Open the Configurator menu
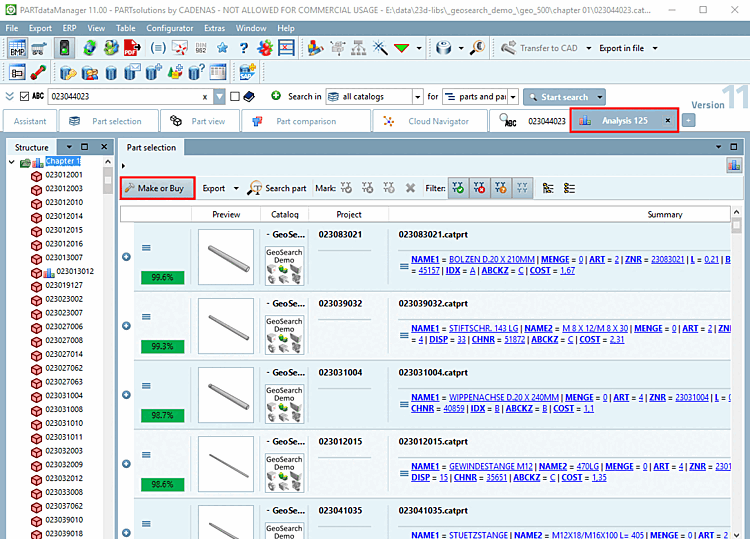 169,28
